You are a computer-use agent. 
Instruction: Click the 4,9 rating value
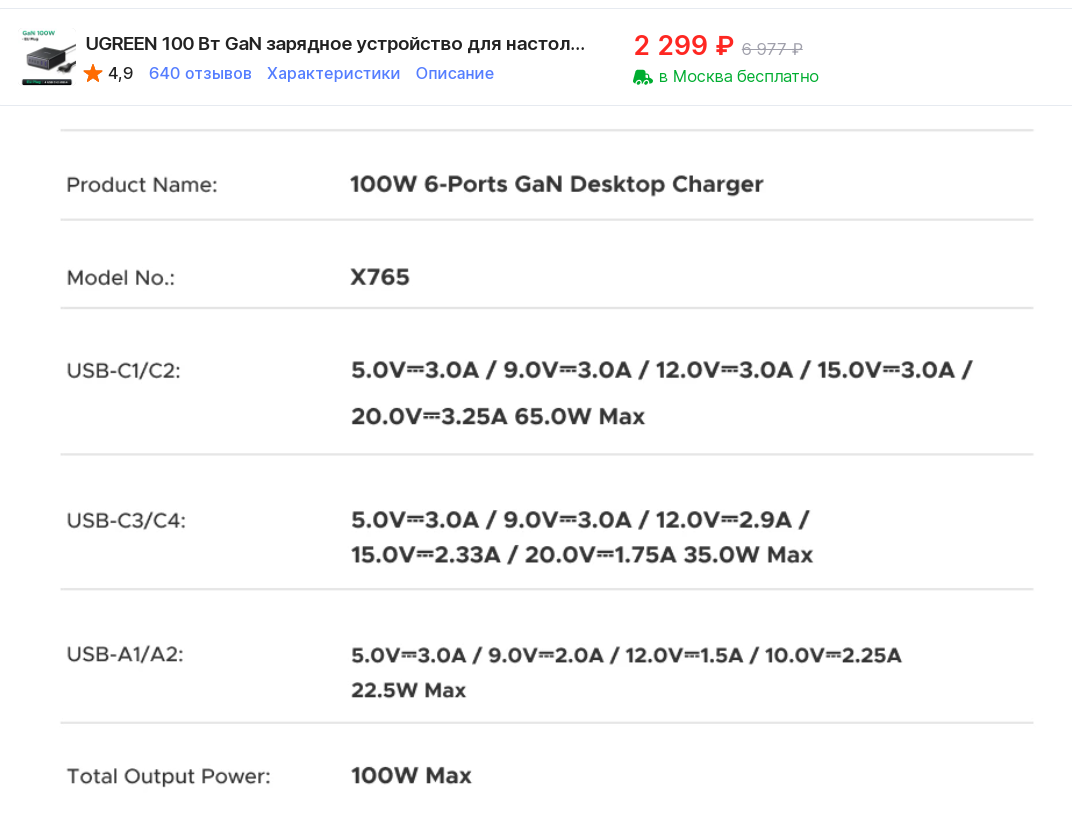[x=120, y=73]
